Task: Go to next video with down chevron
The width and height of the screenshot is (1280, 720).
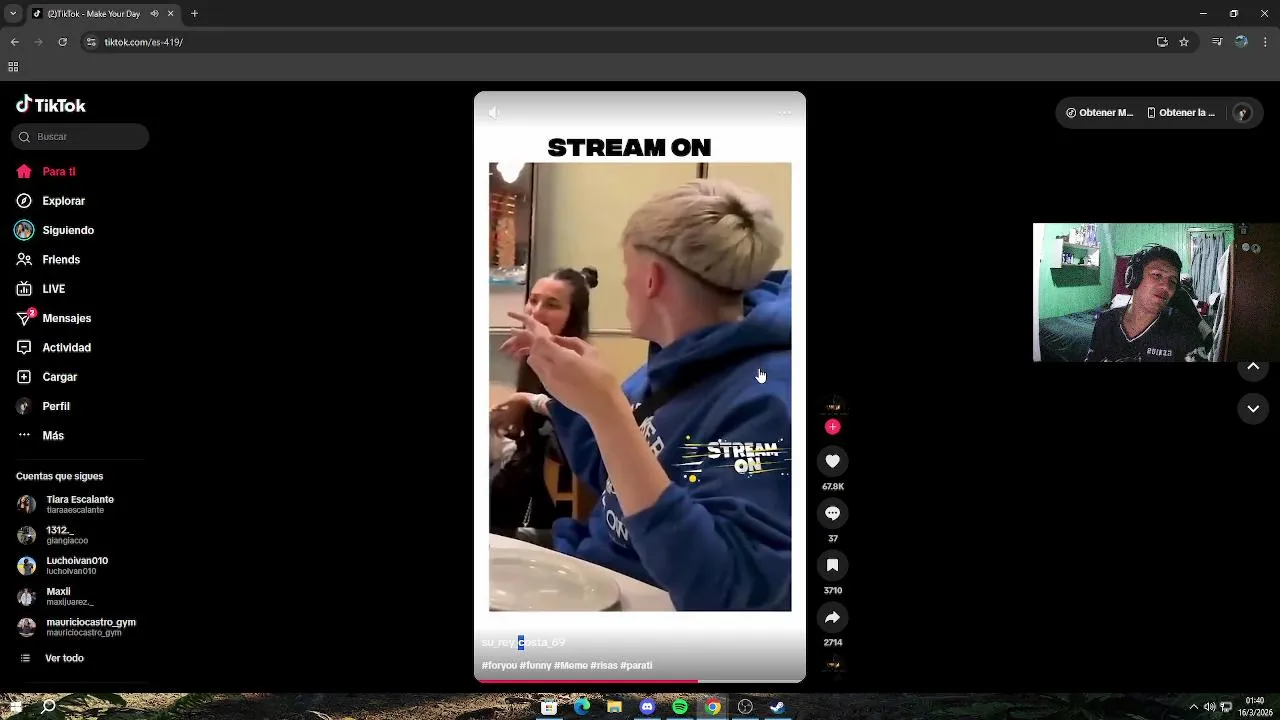Action: (x=1253, y=409)
